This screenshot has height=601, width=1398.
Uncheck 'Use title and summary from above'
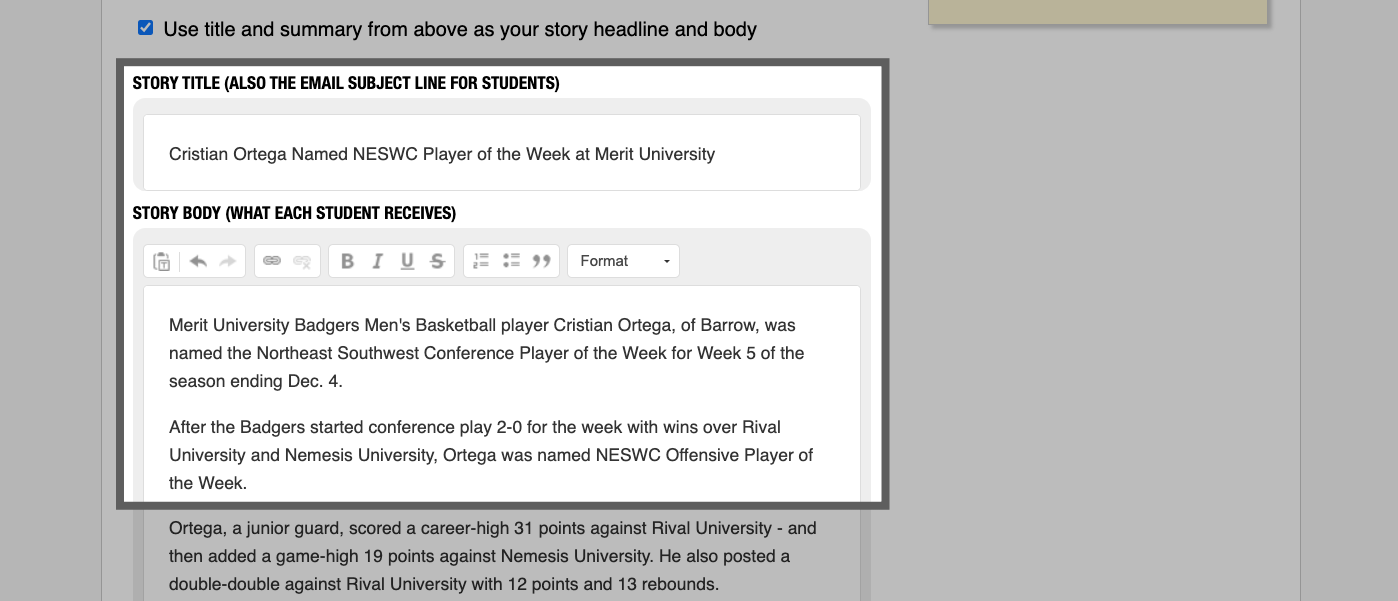(145, 28)
